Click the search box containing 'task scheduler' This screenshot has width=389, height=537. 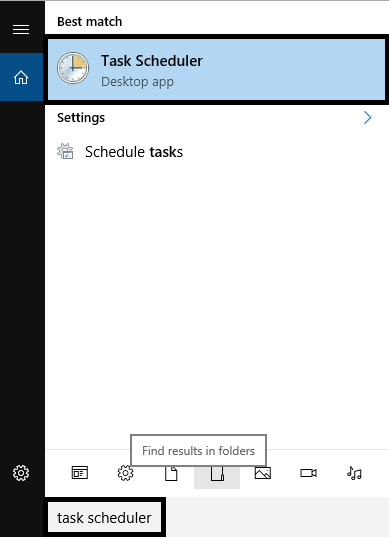coord(104,517)
